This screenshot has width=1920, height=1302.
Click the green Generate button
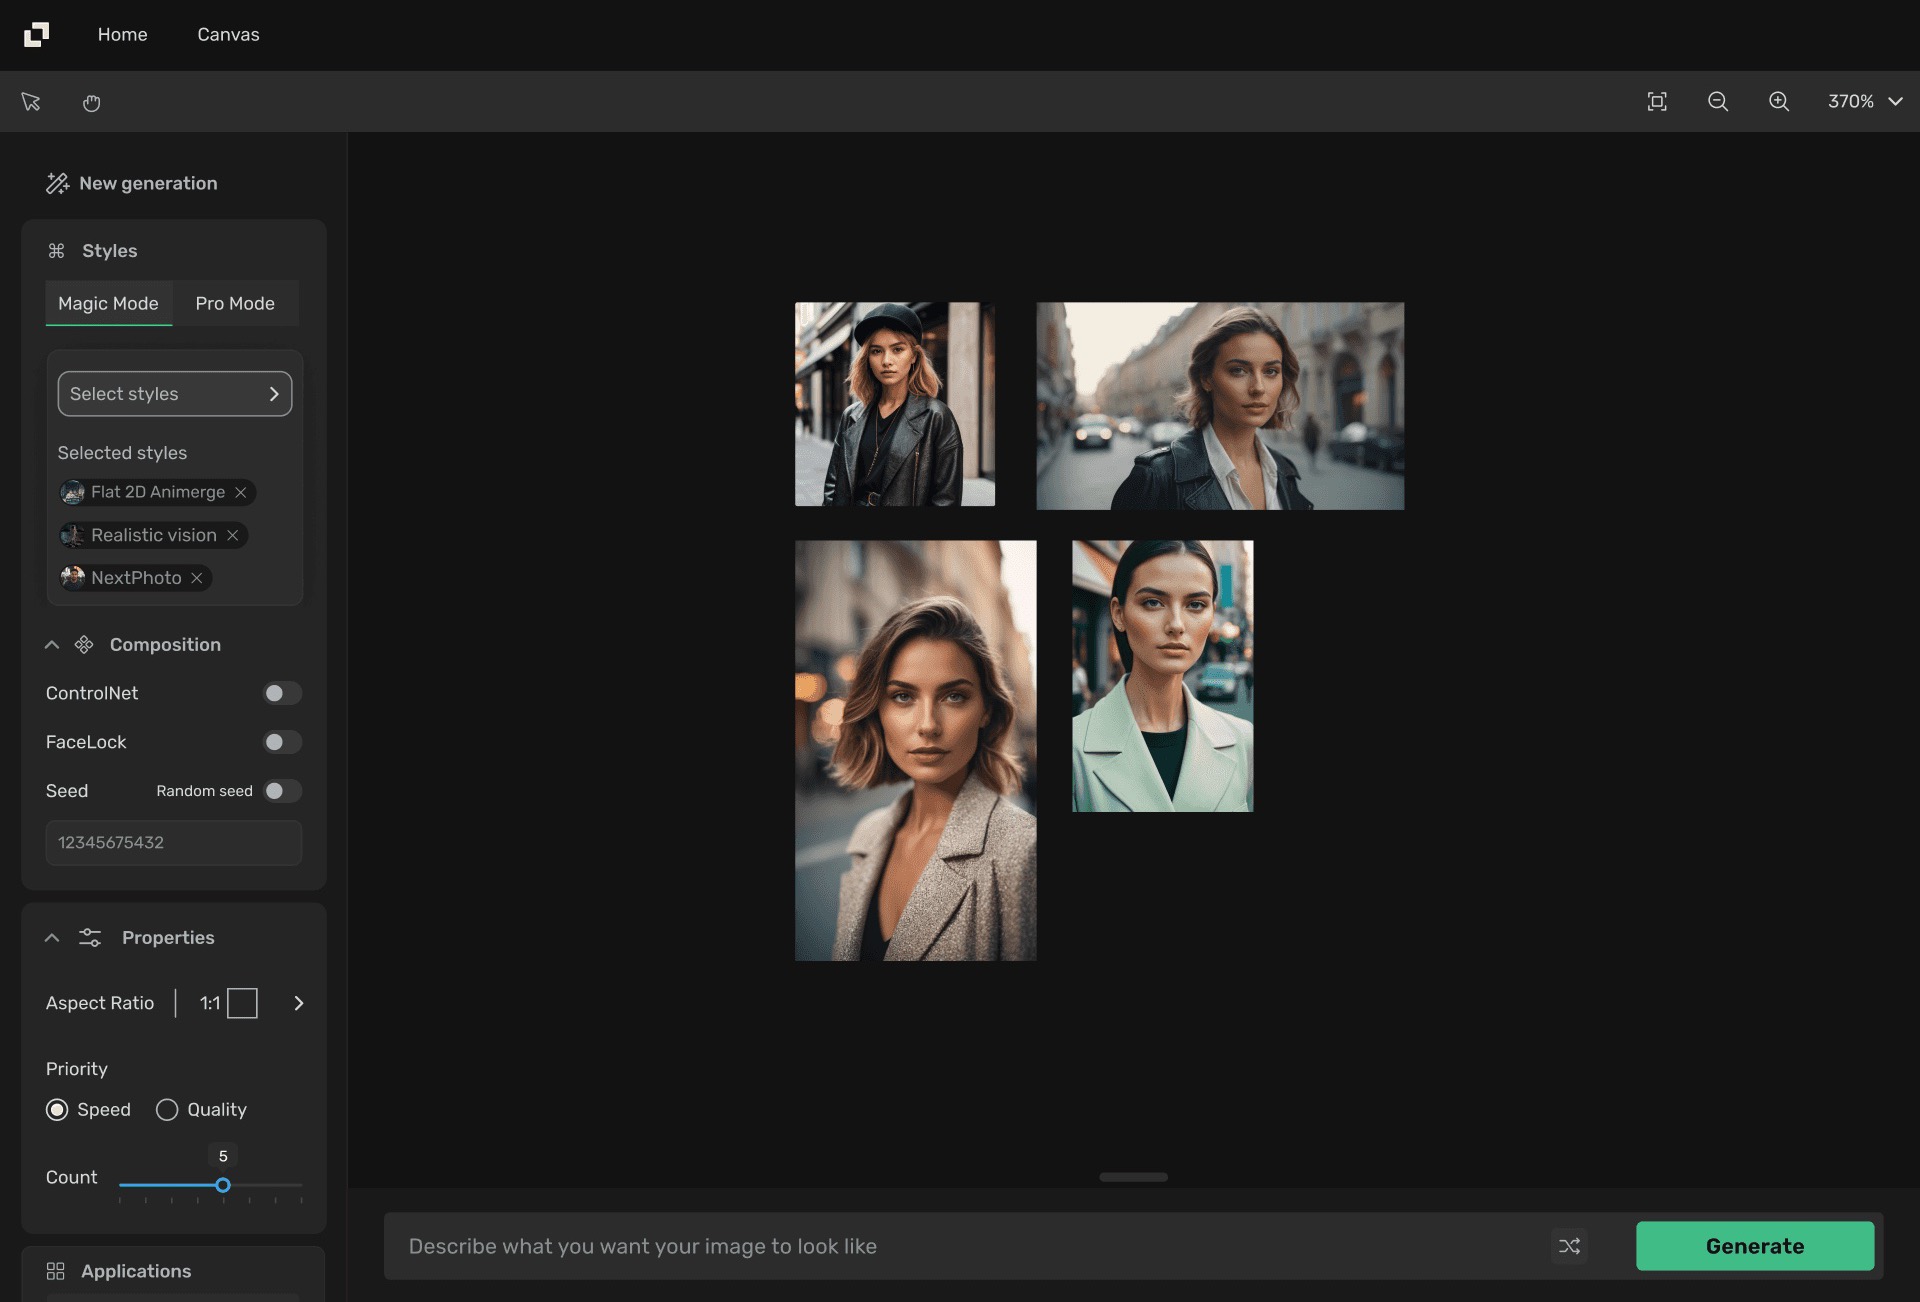[1755, 1246]
